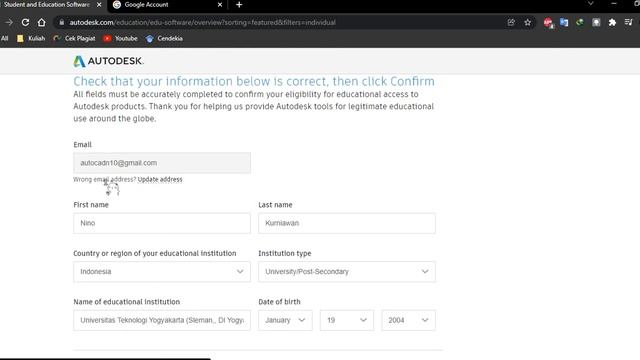Open the Kuliah bookmark folder
Screen dimensions: 640x360
(31, 38)
